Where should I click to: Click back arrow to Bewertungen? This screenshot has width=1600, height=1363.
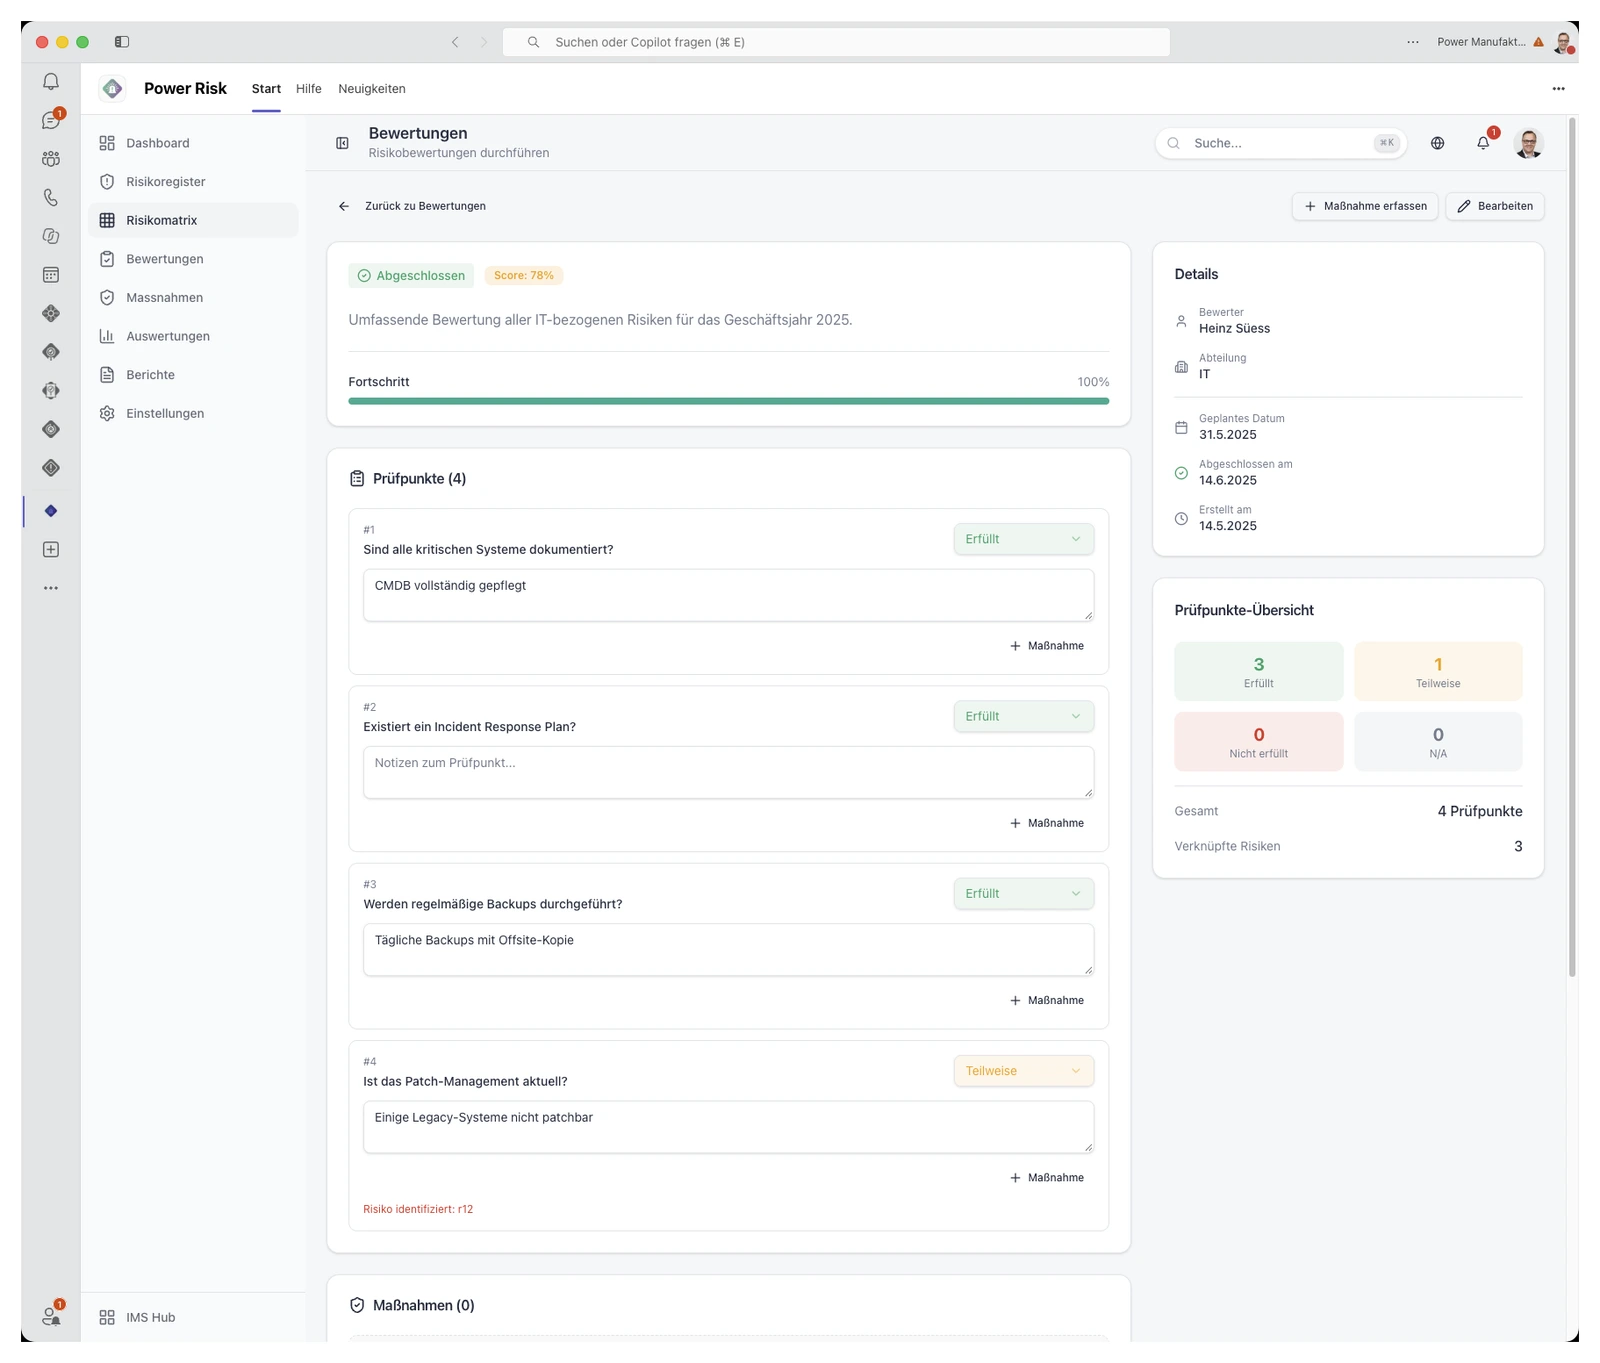pos(344,206)
